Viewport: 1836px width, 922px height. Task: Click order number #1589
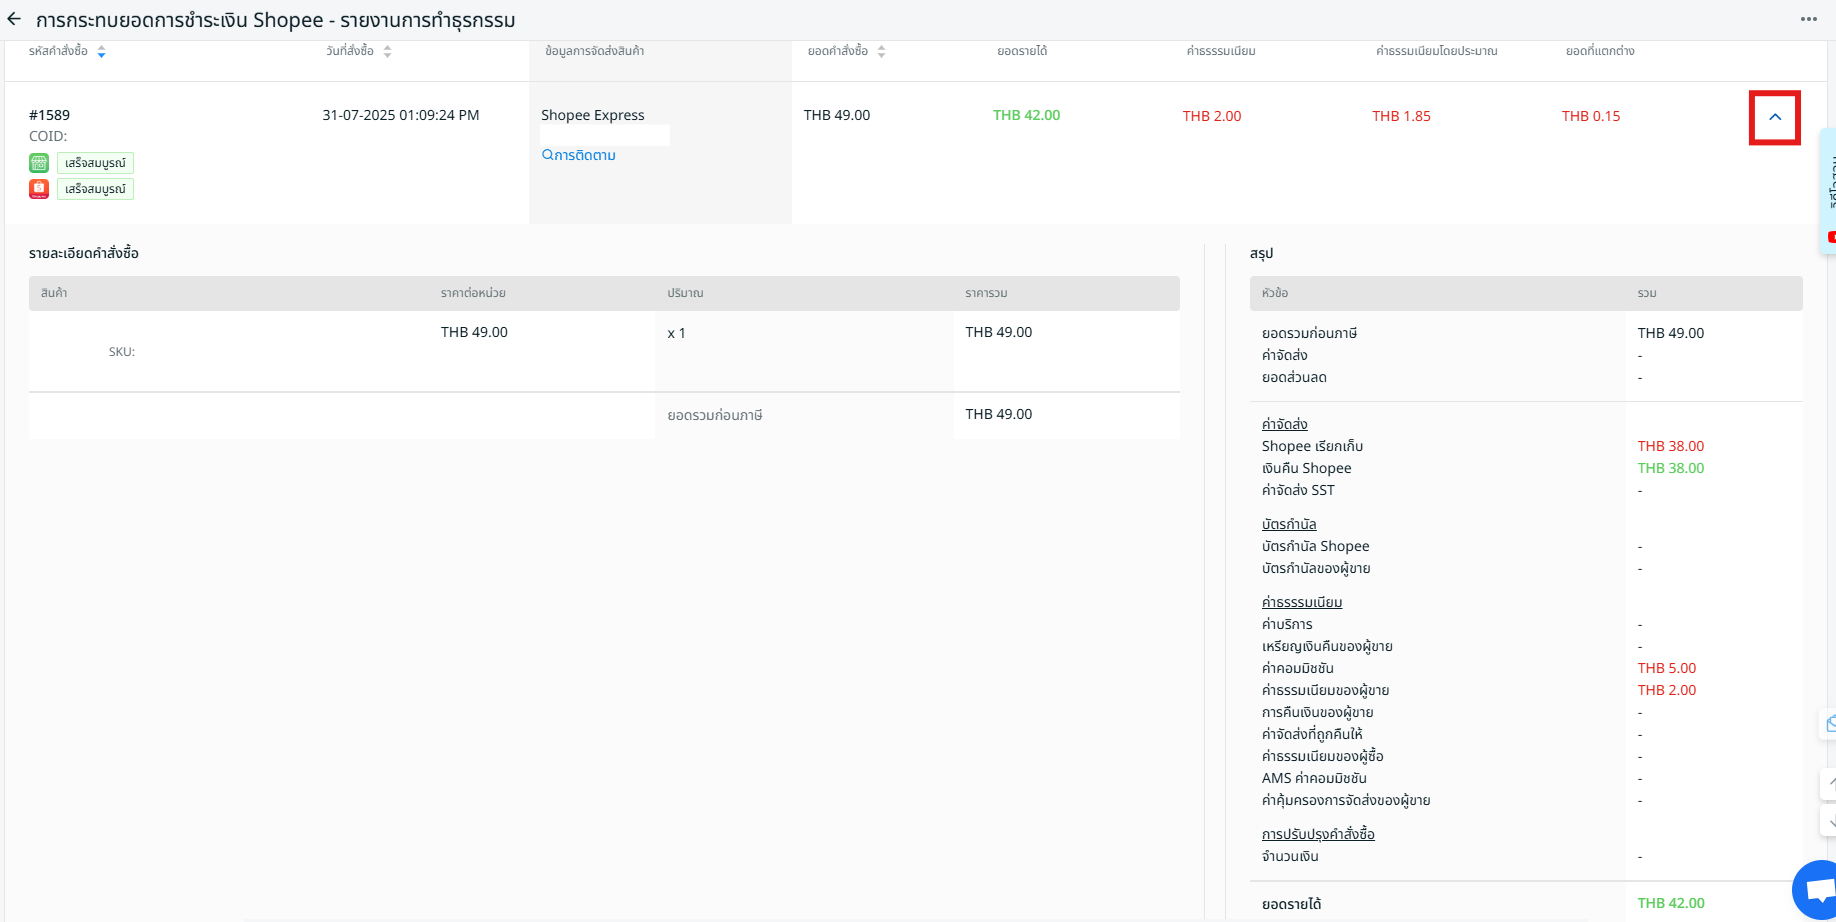pos(49,115)
